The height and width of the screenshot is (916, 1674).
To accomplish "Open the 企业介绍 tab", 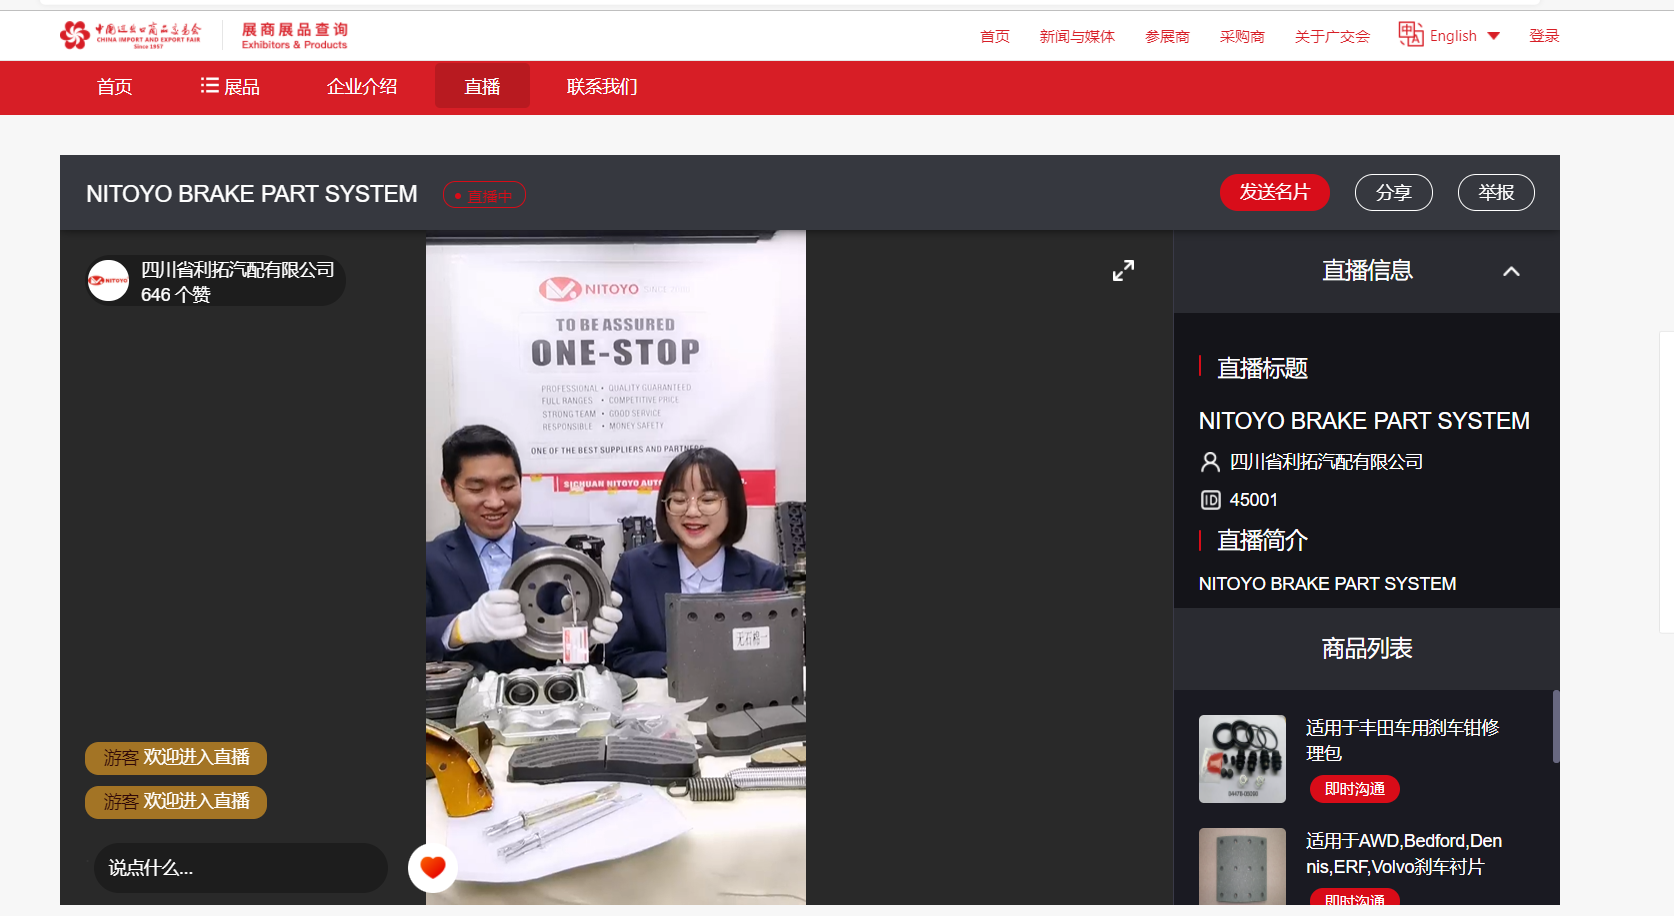I will click(362, 87).
